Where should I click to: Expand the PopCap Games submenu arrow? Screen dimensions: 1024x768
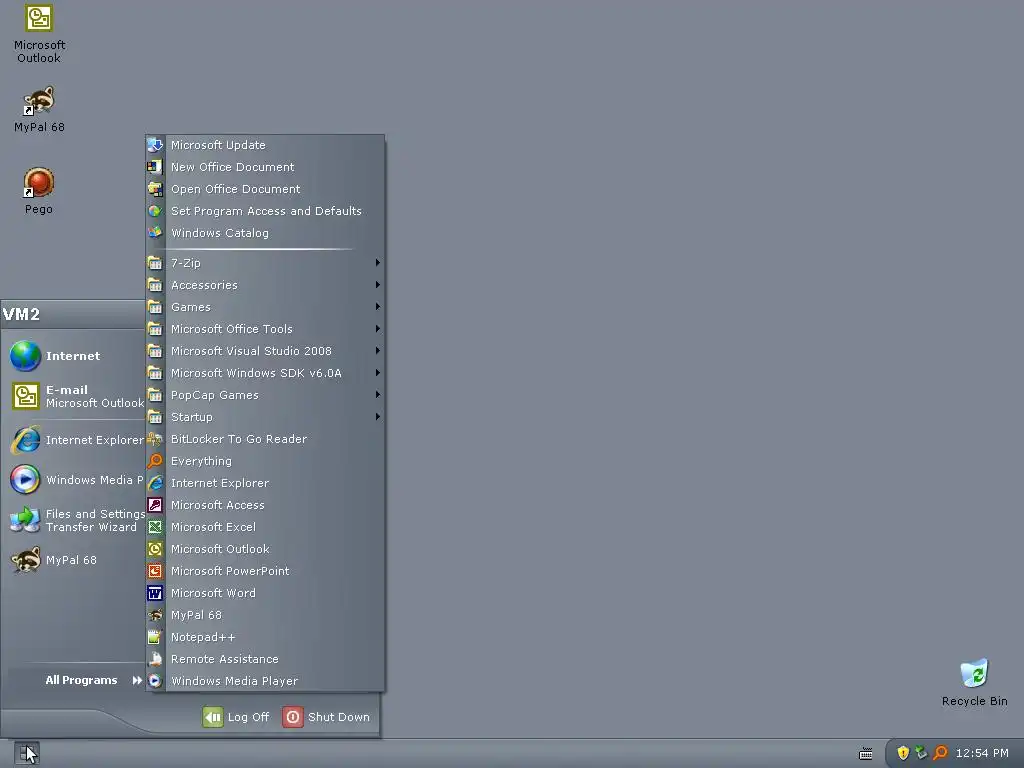[x=377, y=394]
